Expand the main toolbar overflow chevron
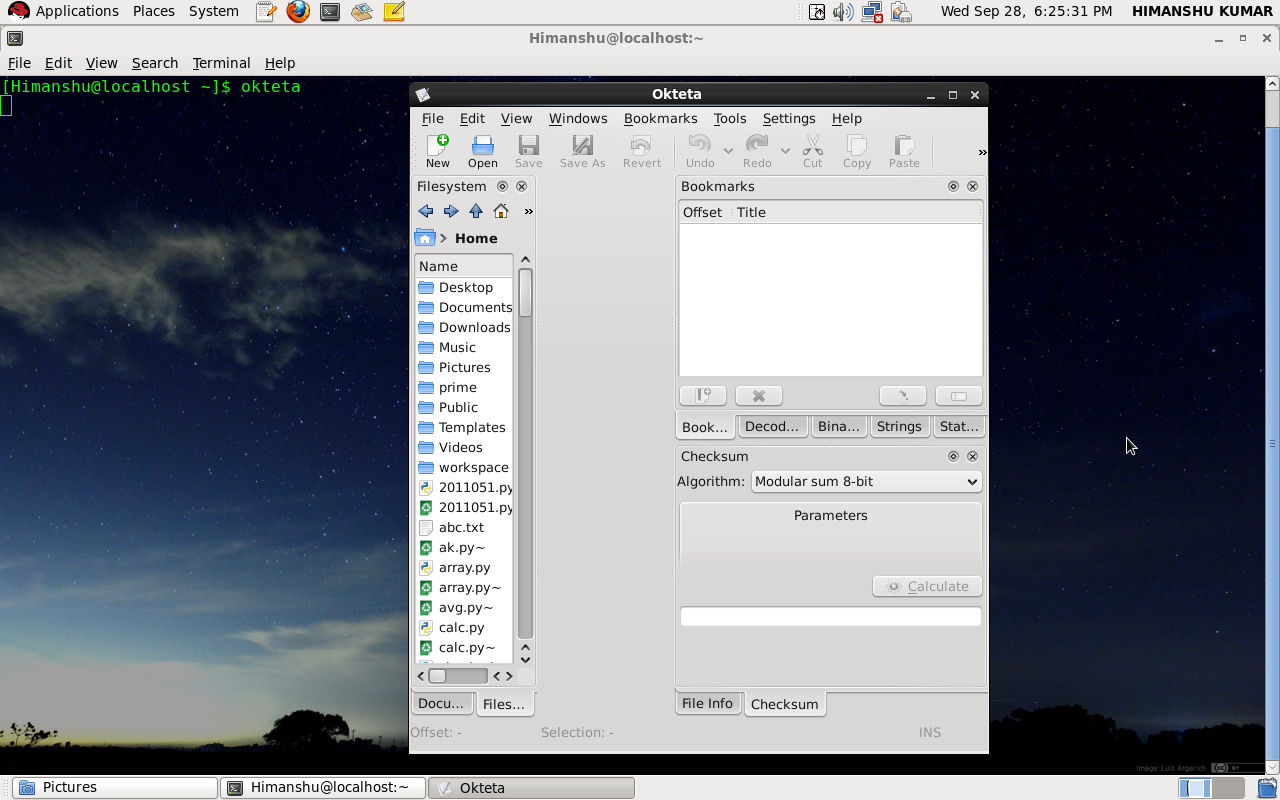This screenshot has height=800, width=1280. (x=982, y=152)
